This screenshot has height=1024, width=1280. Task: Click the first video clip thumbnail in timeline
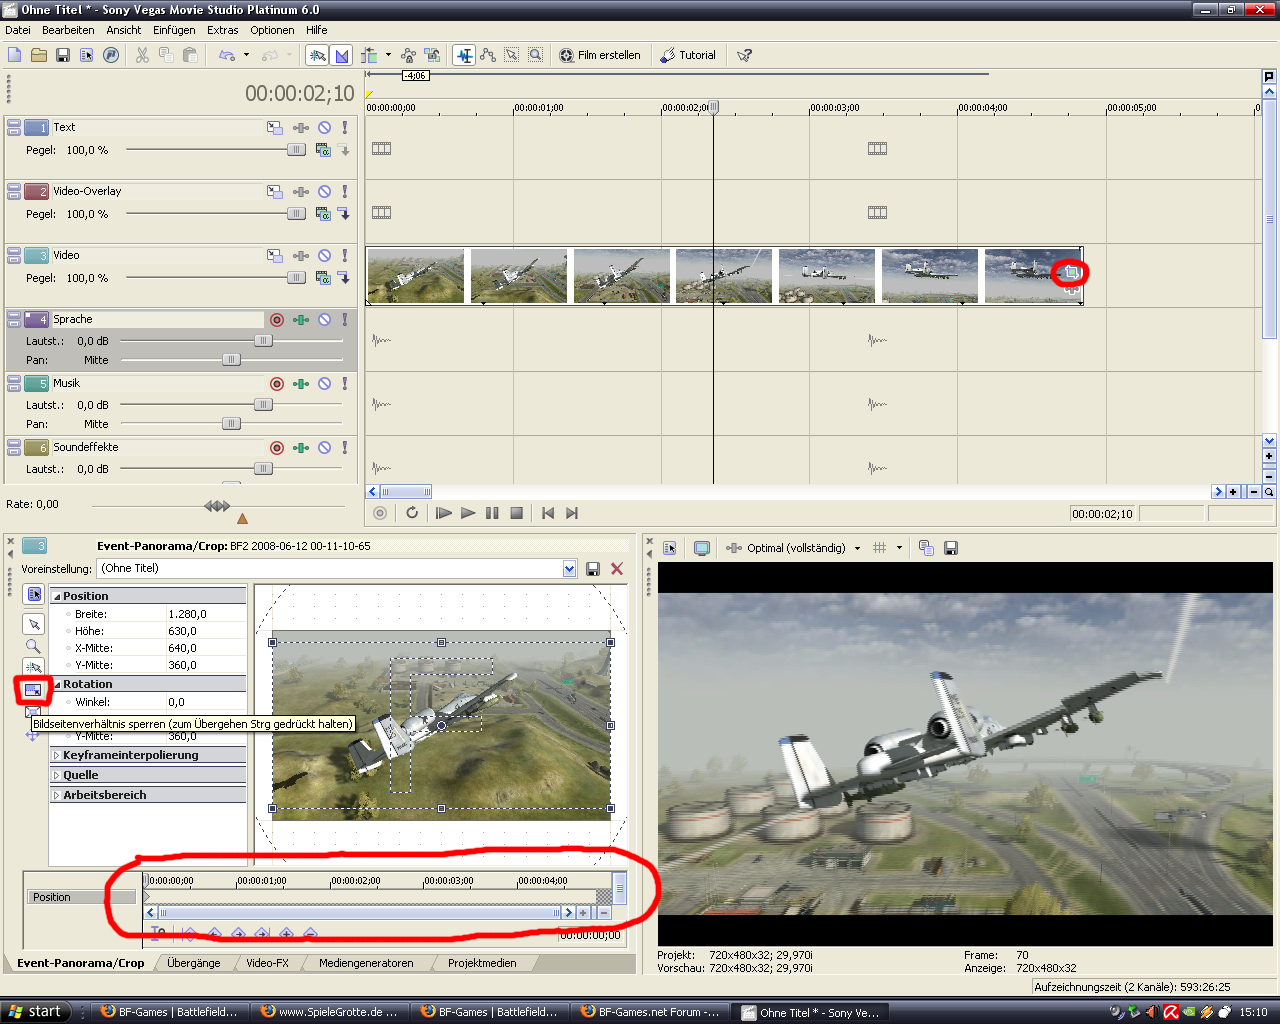(x=416, y=275)
